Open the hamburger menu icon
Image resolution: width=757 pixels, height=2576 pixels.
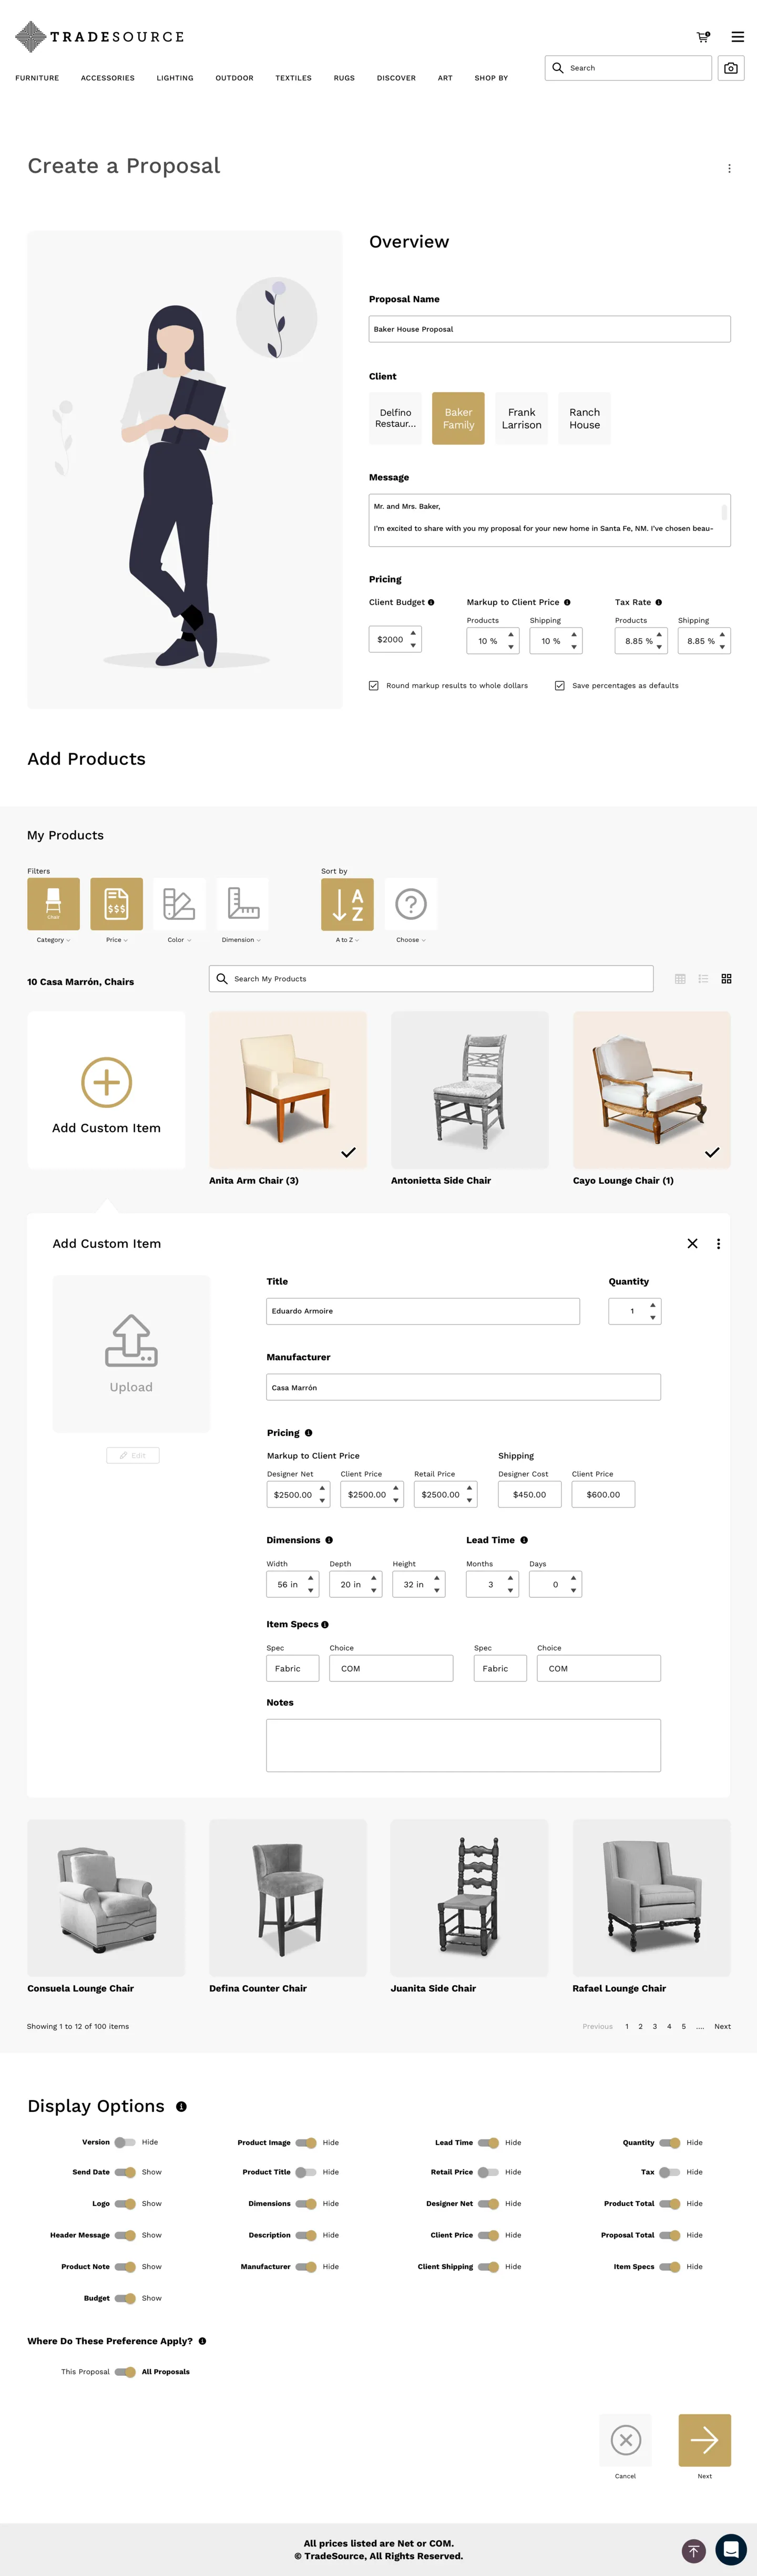(x=738, y=37)
